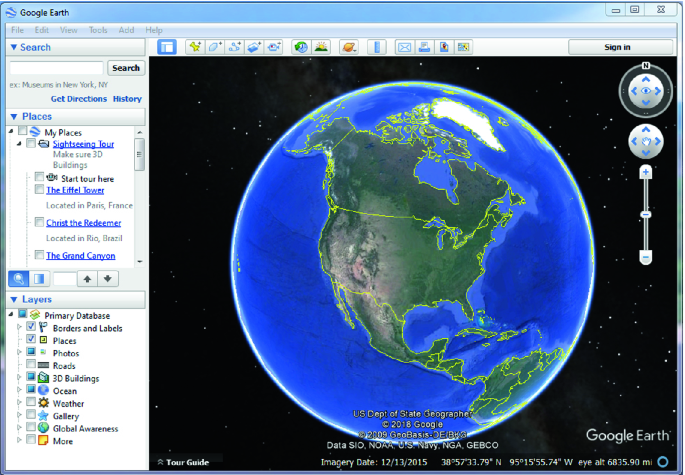The width and height of the screenshot is (685, 475).
Task: Enable the Roads layer checkbox
Action: pyautogui.click(x=31, y=366)
